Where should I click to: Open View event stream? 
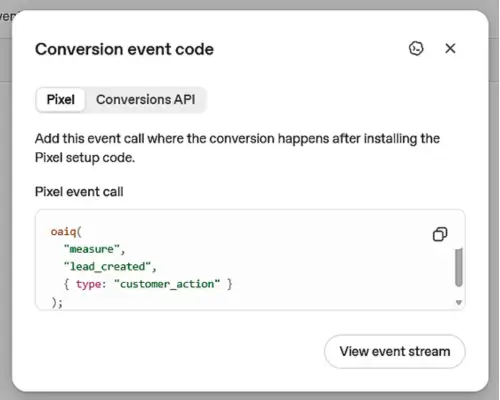(x=395, y=352)
